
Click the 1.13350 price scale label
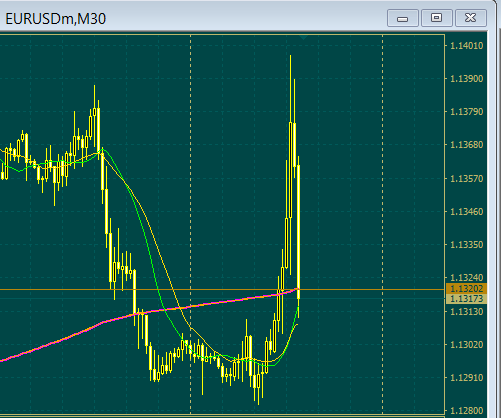click(466, 245)
